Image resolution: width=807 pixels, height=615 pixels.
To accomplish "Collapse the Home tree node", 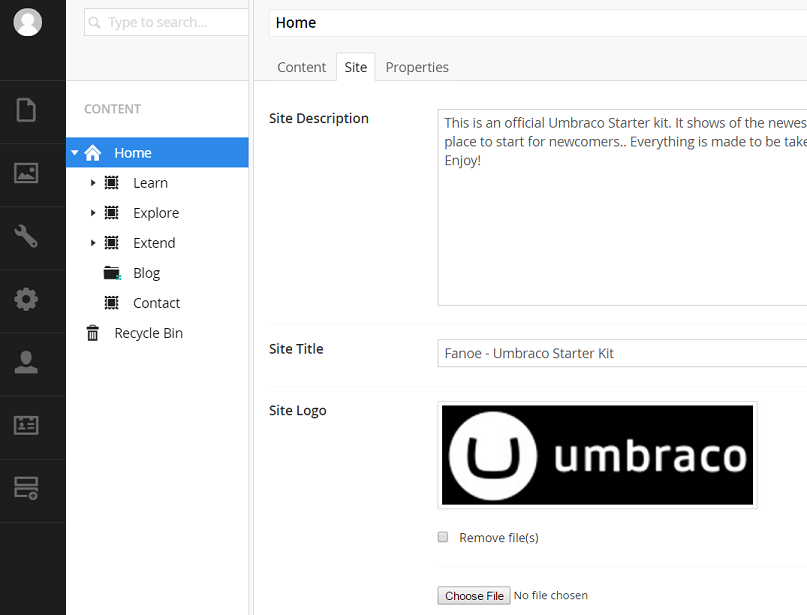I will (75, 153).
